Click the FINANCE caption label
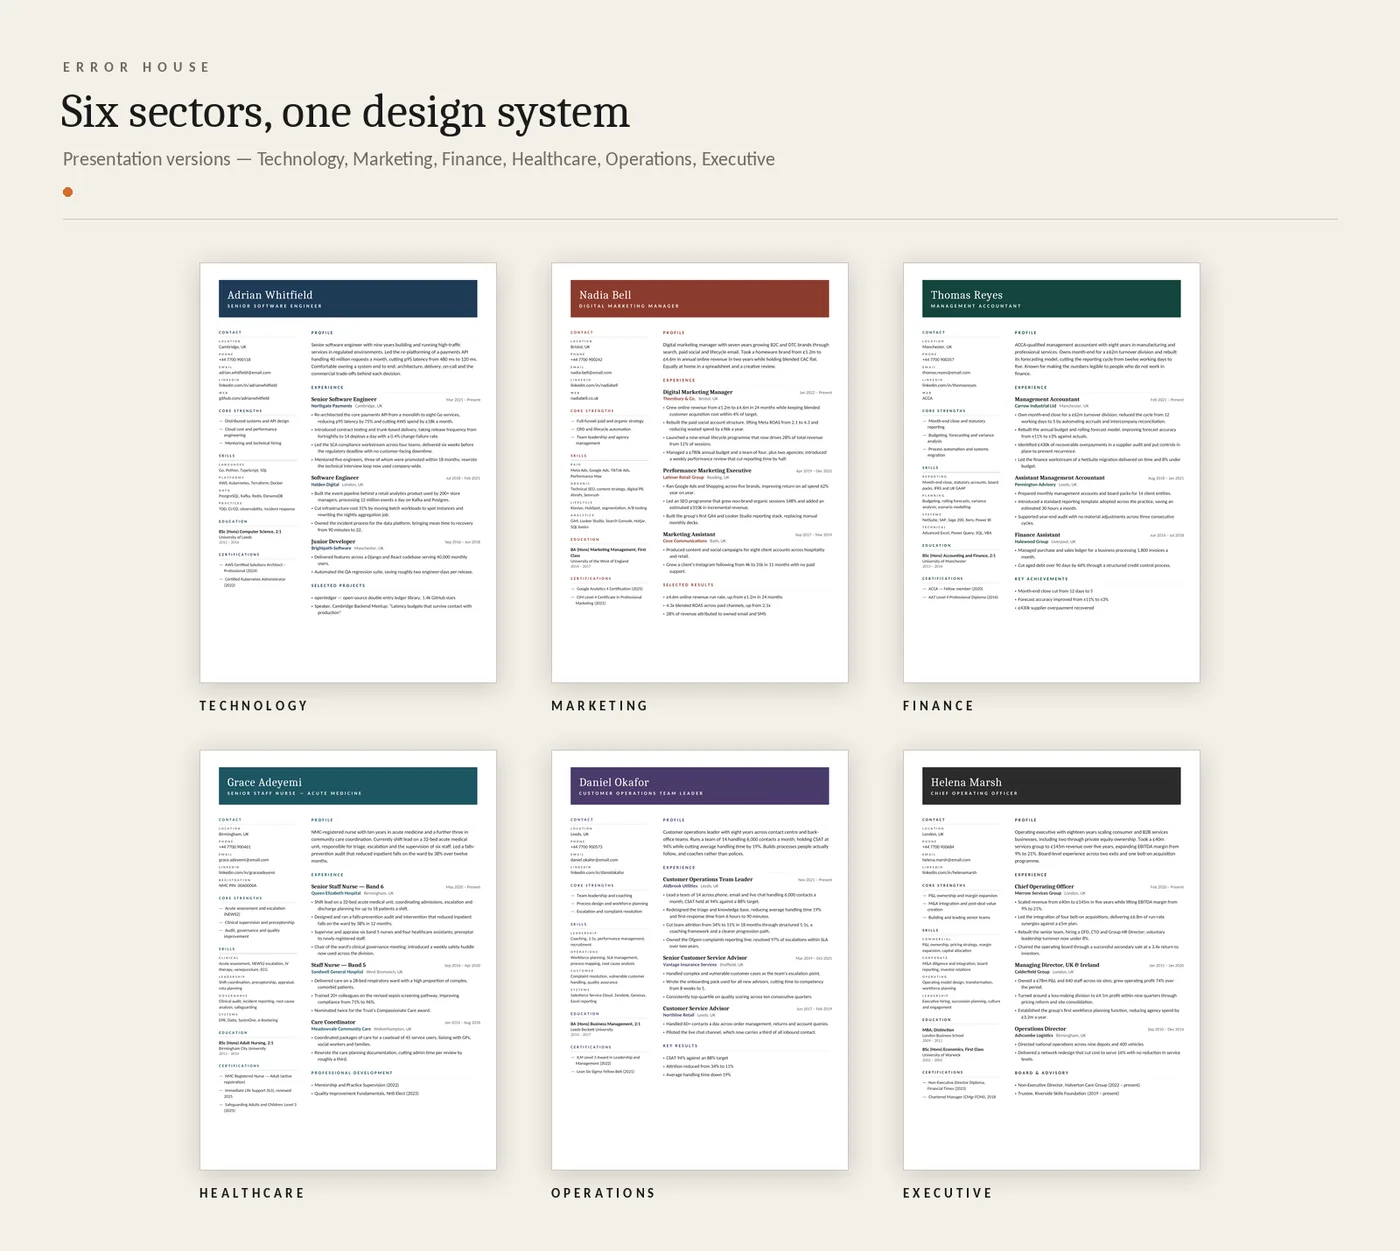The width and height of the screenshot is (1400, 1251). tap(938, 706)
